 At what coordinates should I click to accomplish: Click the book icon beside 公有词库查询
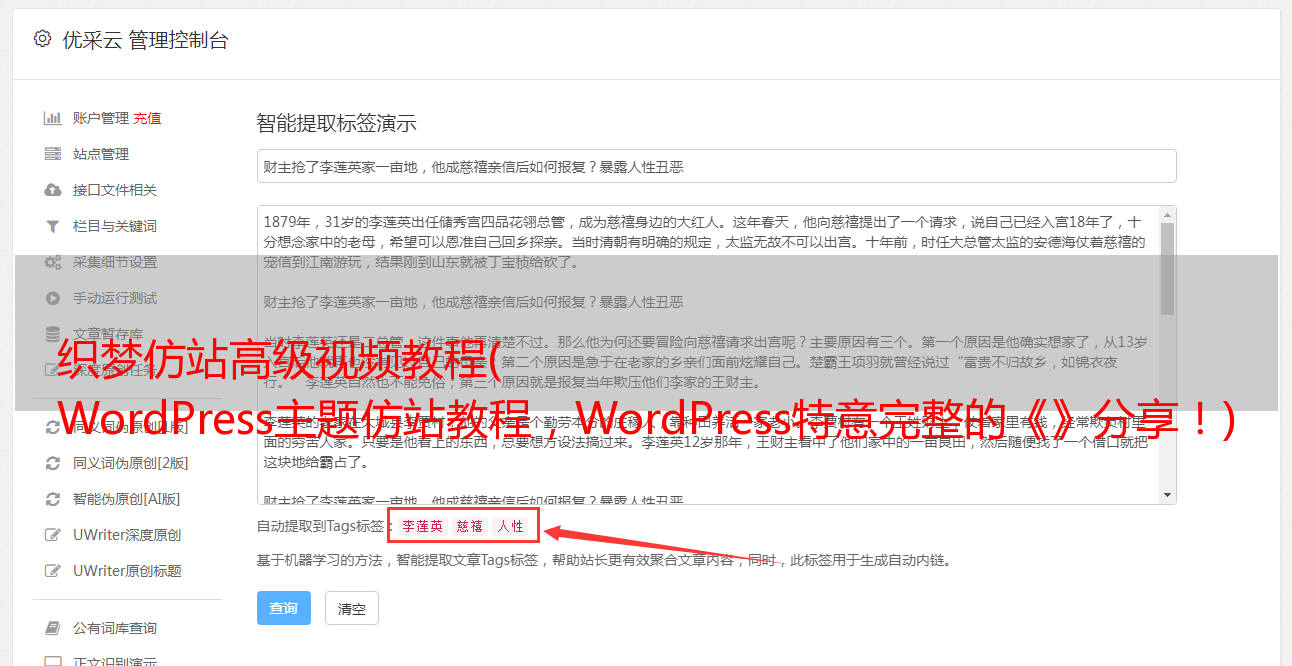pyautogui.click(x=53, y=628)
